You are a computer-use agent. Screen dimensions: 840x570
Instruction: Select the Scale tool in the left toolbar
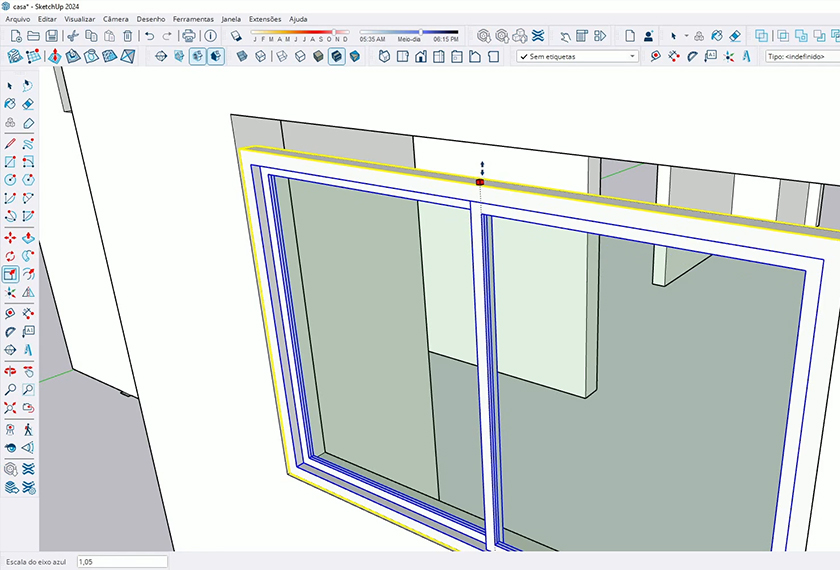pos(10,274)
